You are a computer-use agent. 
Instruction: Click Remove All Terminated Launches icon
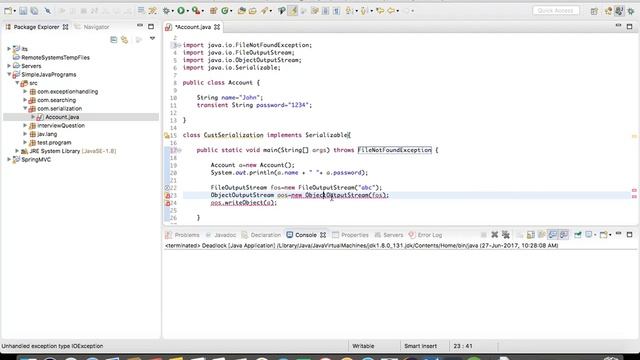coord(506,235)
